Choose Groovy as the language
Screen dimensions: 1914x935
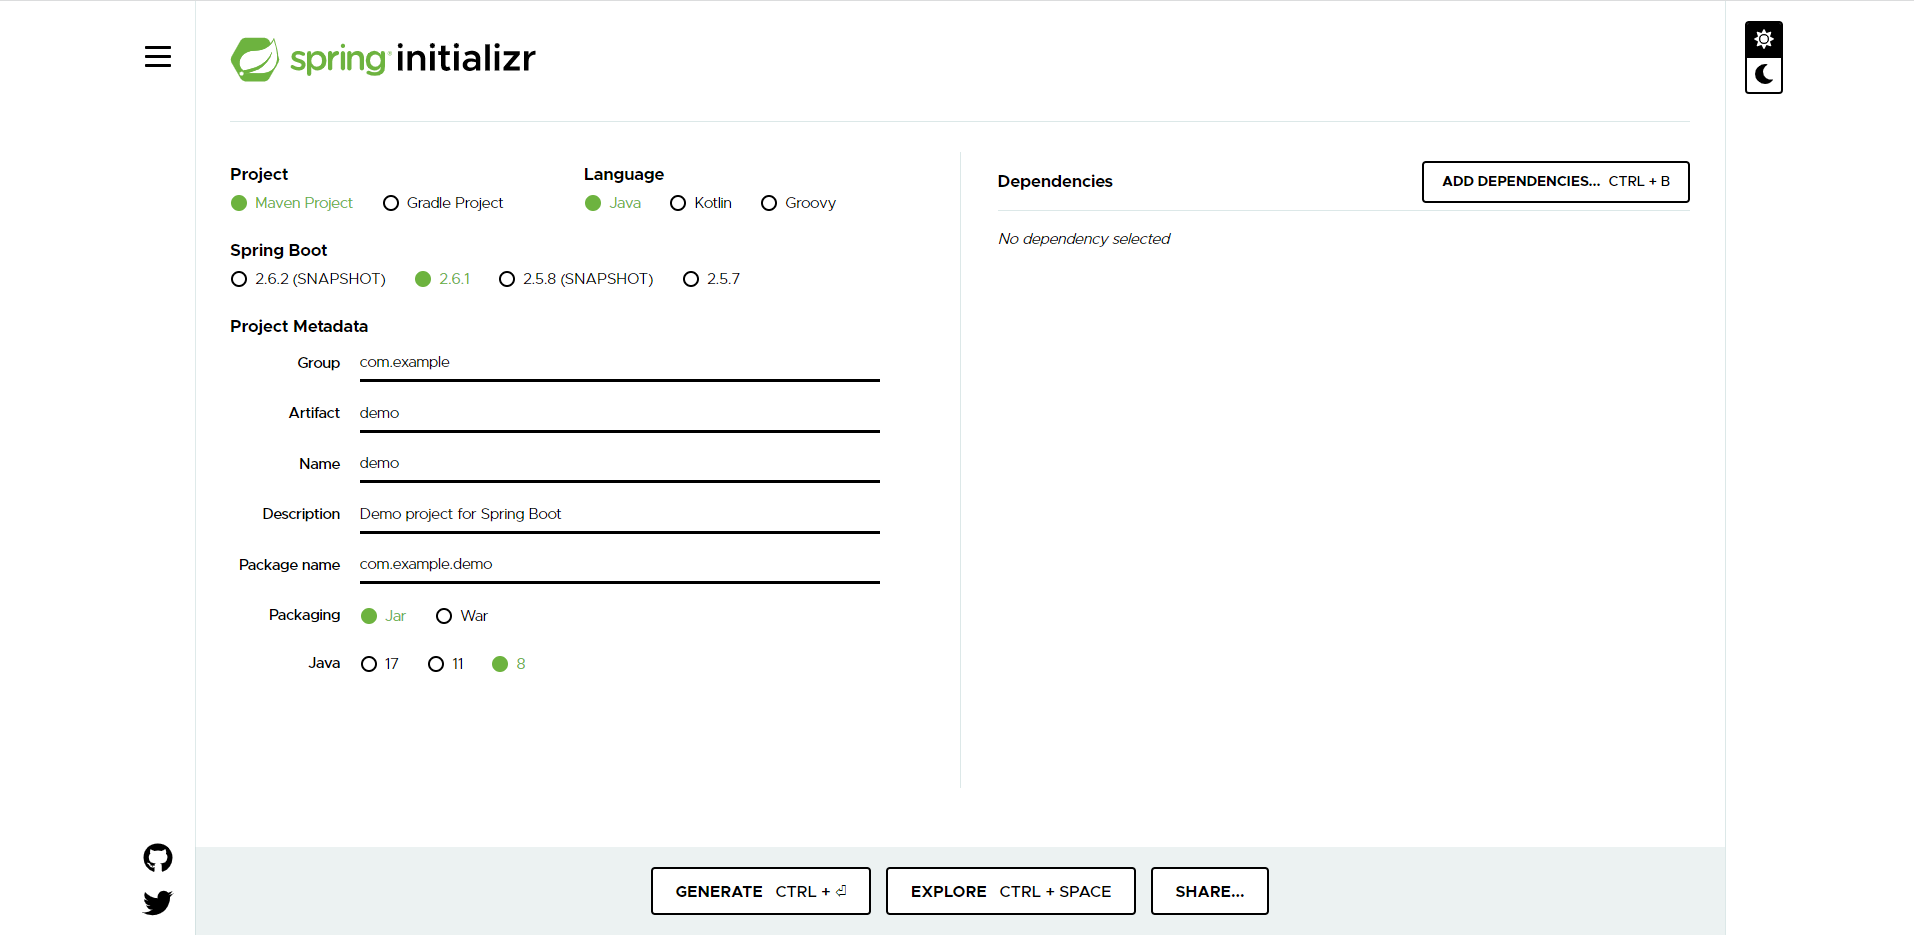[x=798, y=203]
